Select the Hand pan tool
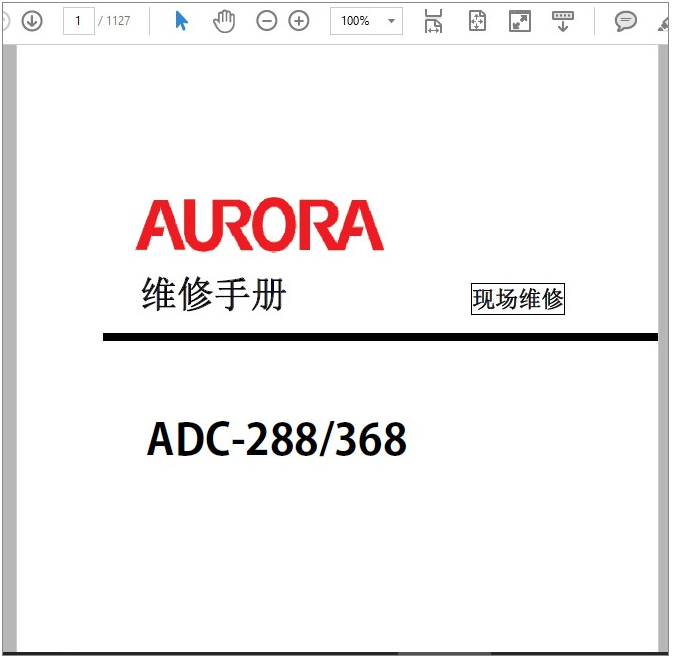 click(224, 21)
